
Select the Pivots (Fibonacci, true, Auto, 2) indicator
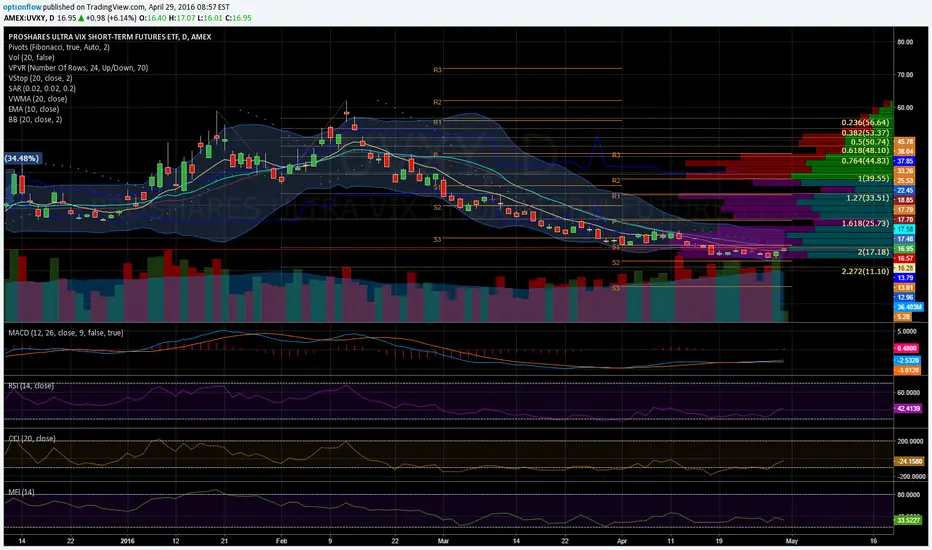point(59,47)
